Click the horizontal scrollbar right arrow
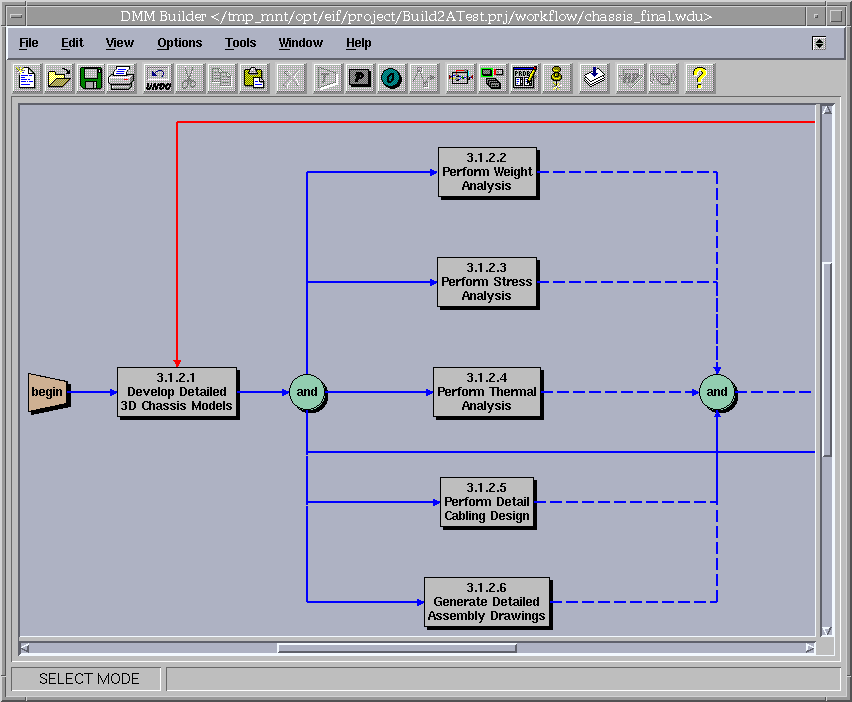Screen dimensions: 852x702 click(810, 648)
